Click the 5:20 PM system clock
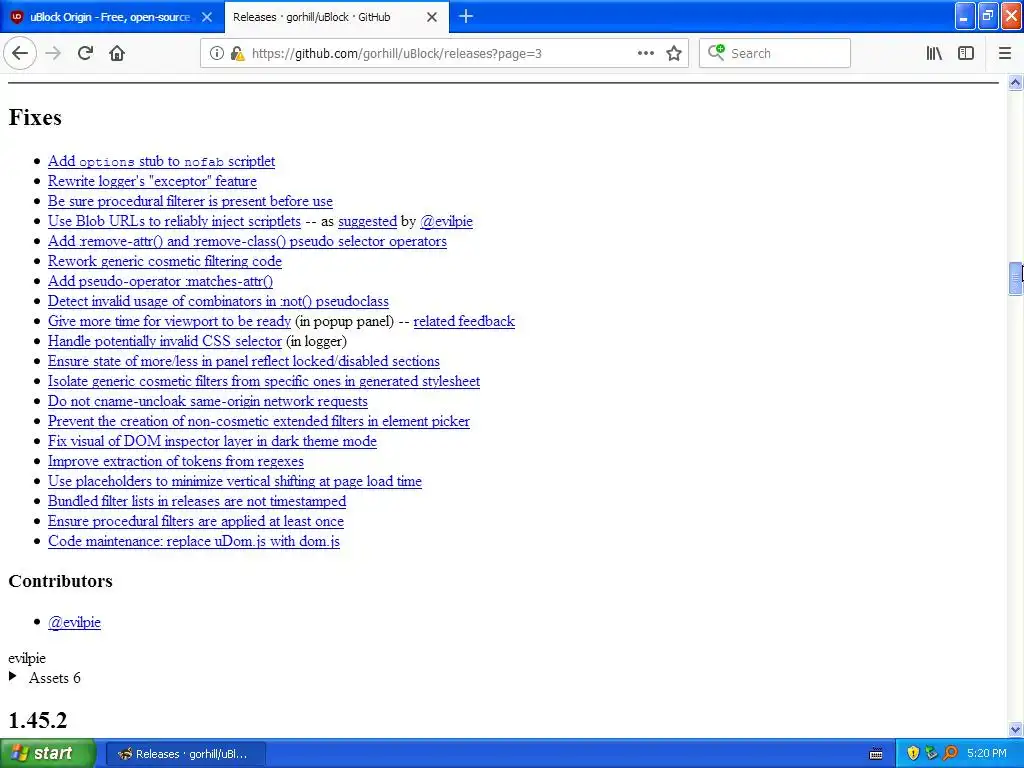Image resolution: width=1024 pixels, height=768 pixels. (986, 754)
